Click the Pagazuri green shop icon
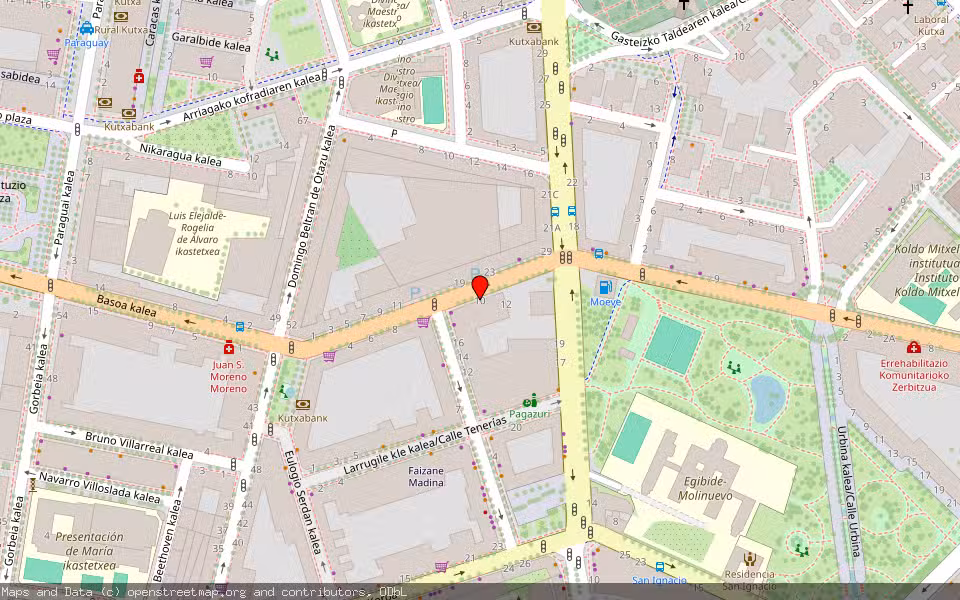Image resolution: width=960 pixels, height=600 pixels. point(530,400)
